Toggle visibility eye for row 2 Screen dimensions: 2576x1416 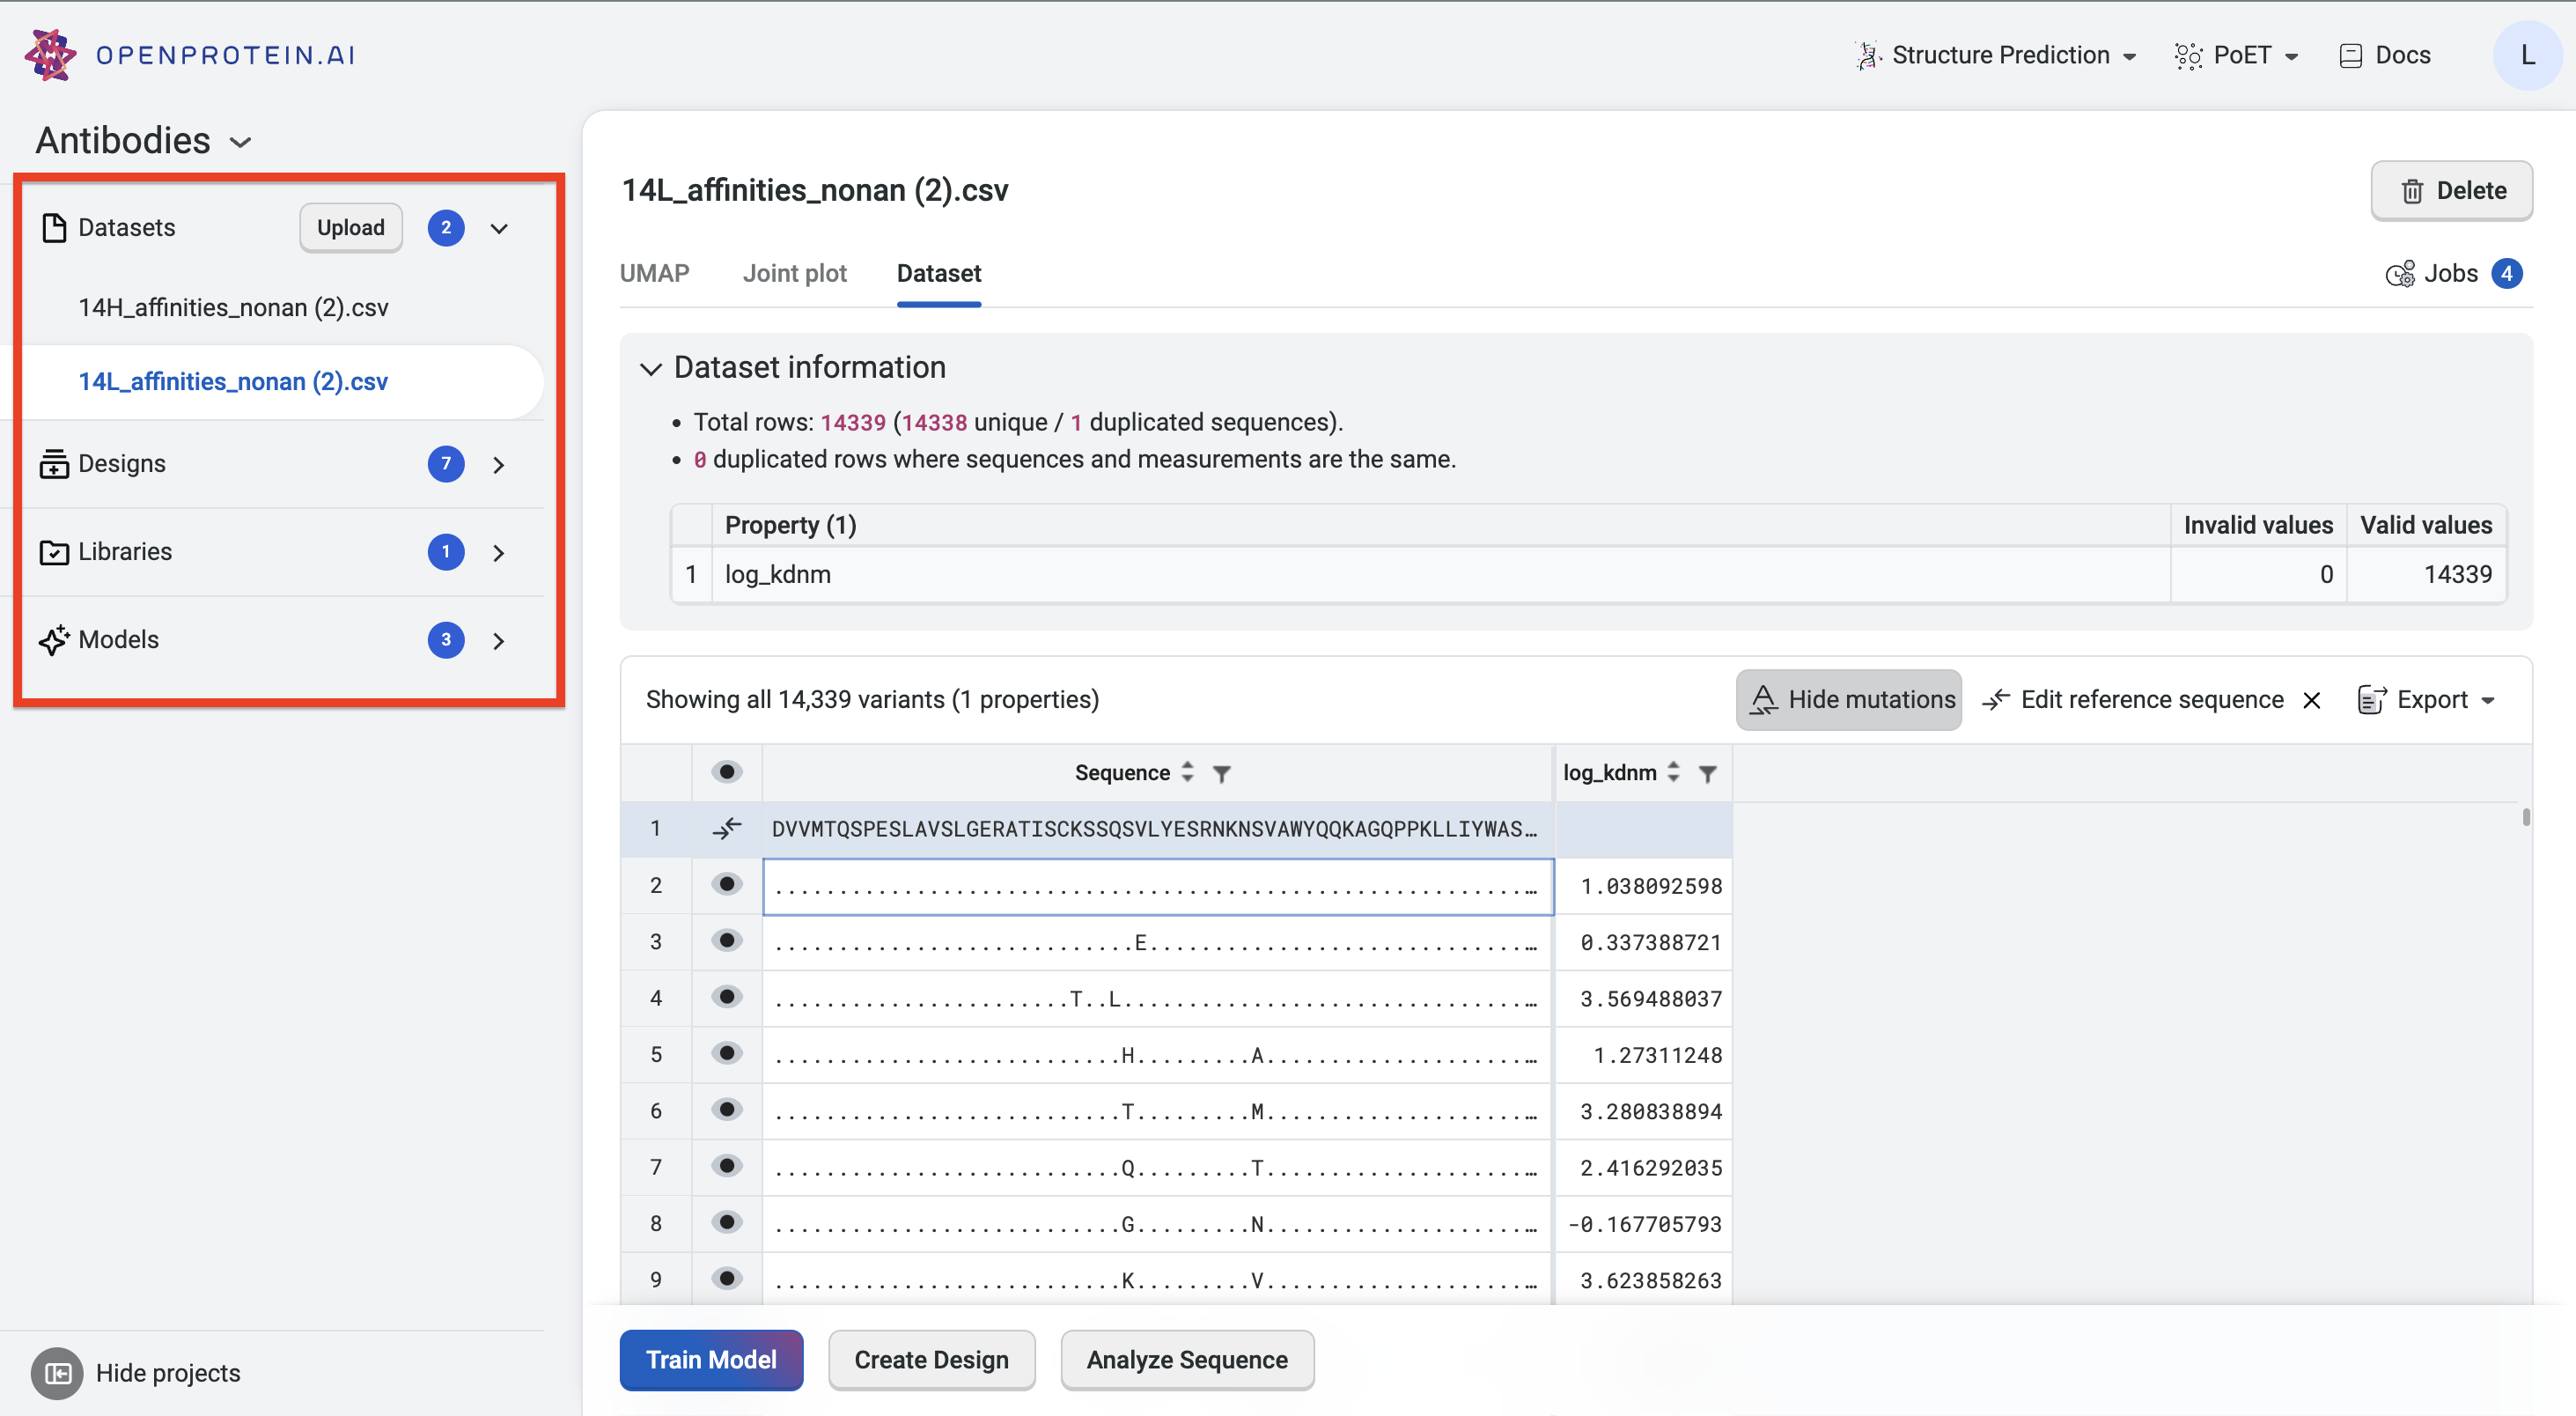click(726, 884)
